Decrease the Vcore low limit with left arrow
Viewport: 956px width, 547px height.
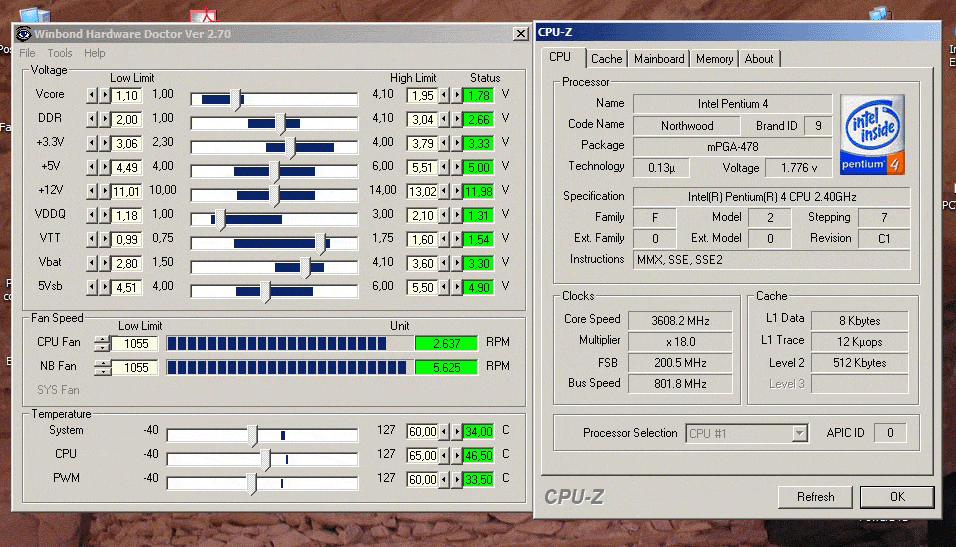(91, 95)
